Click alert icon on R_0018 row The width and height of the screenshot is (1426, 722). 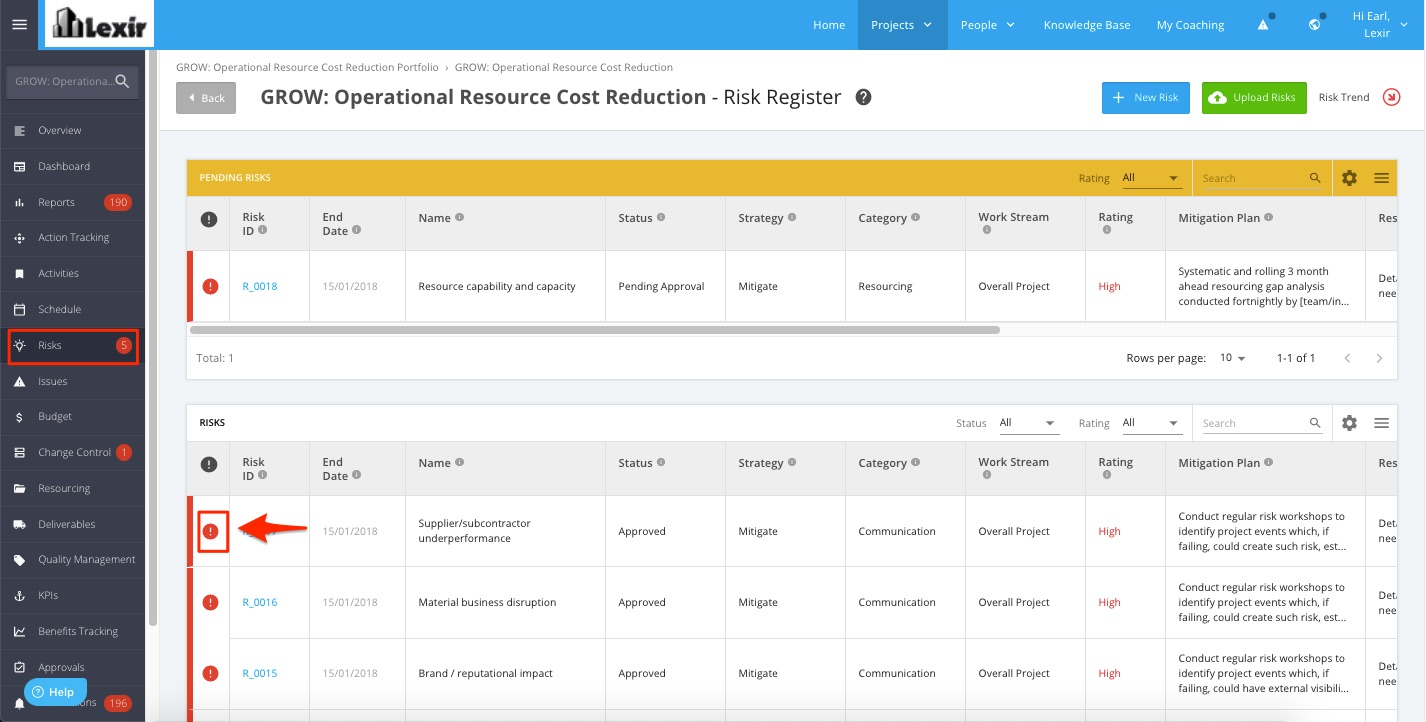210,286
